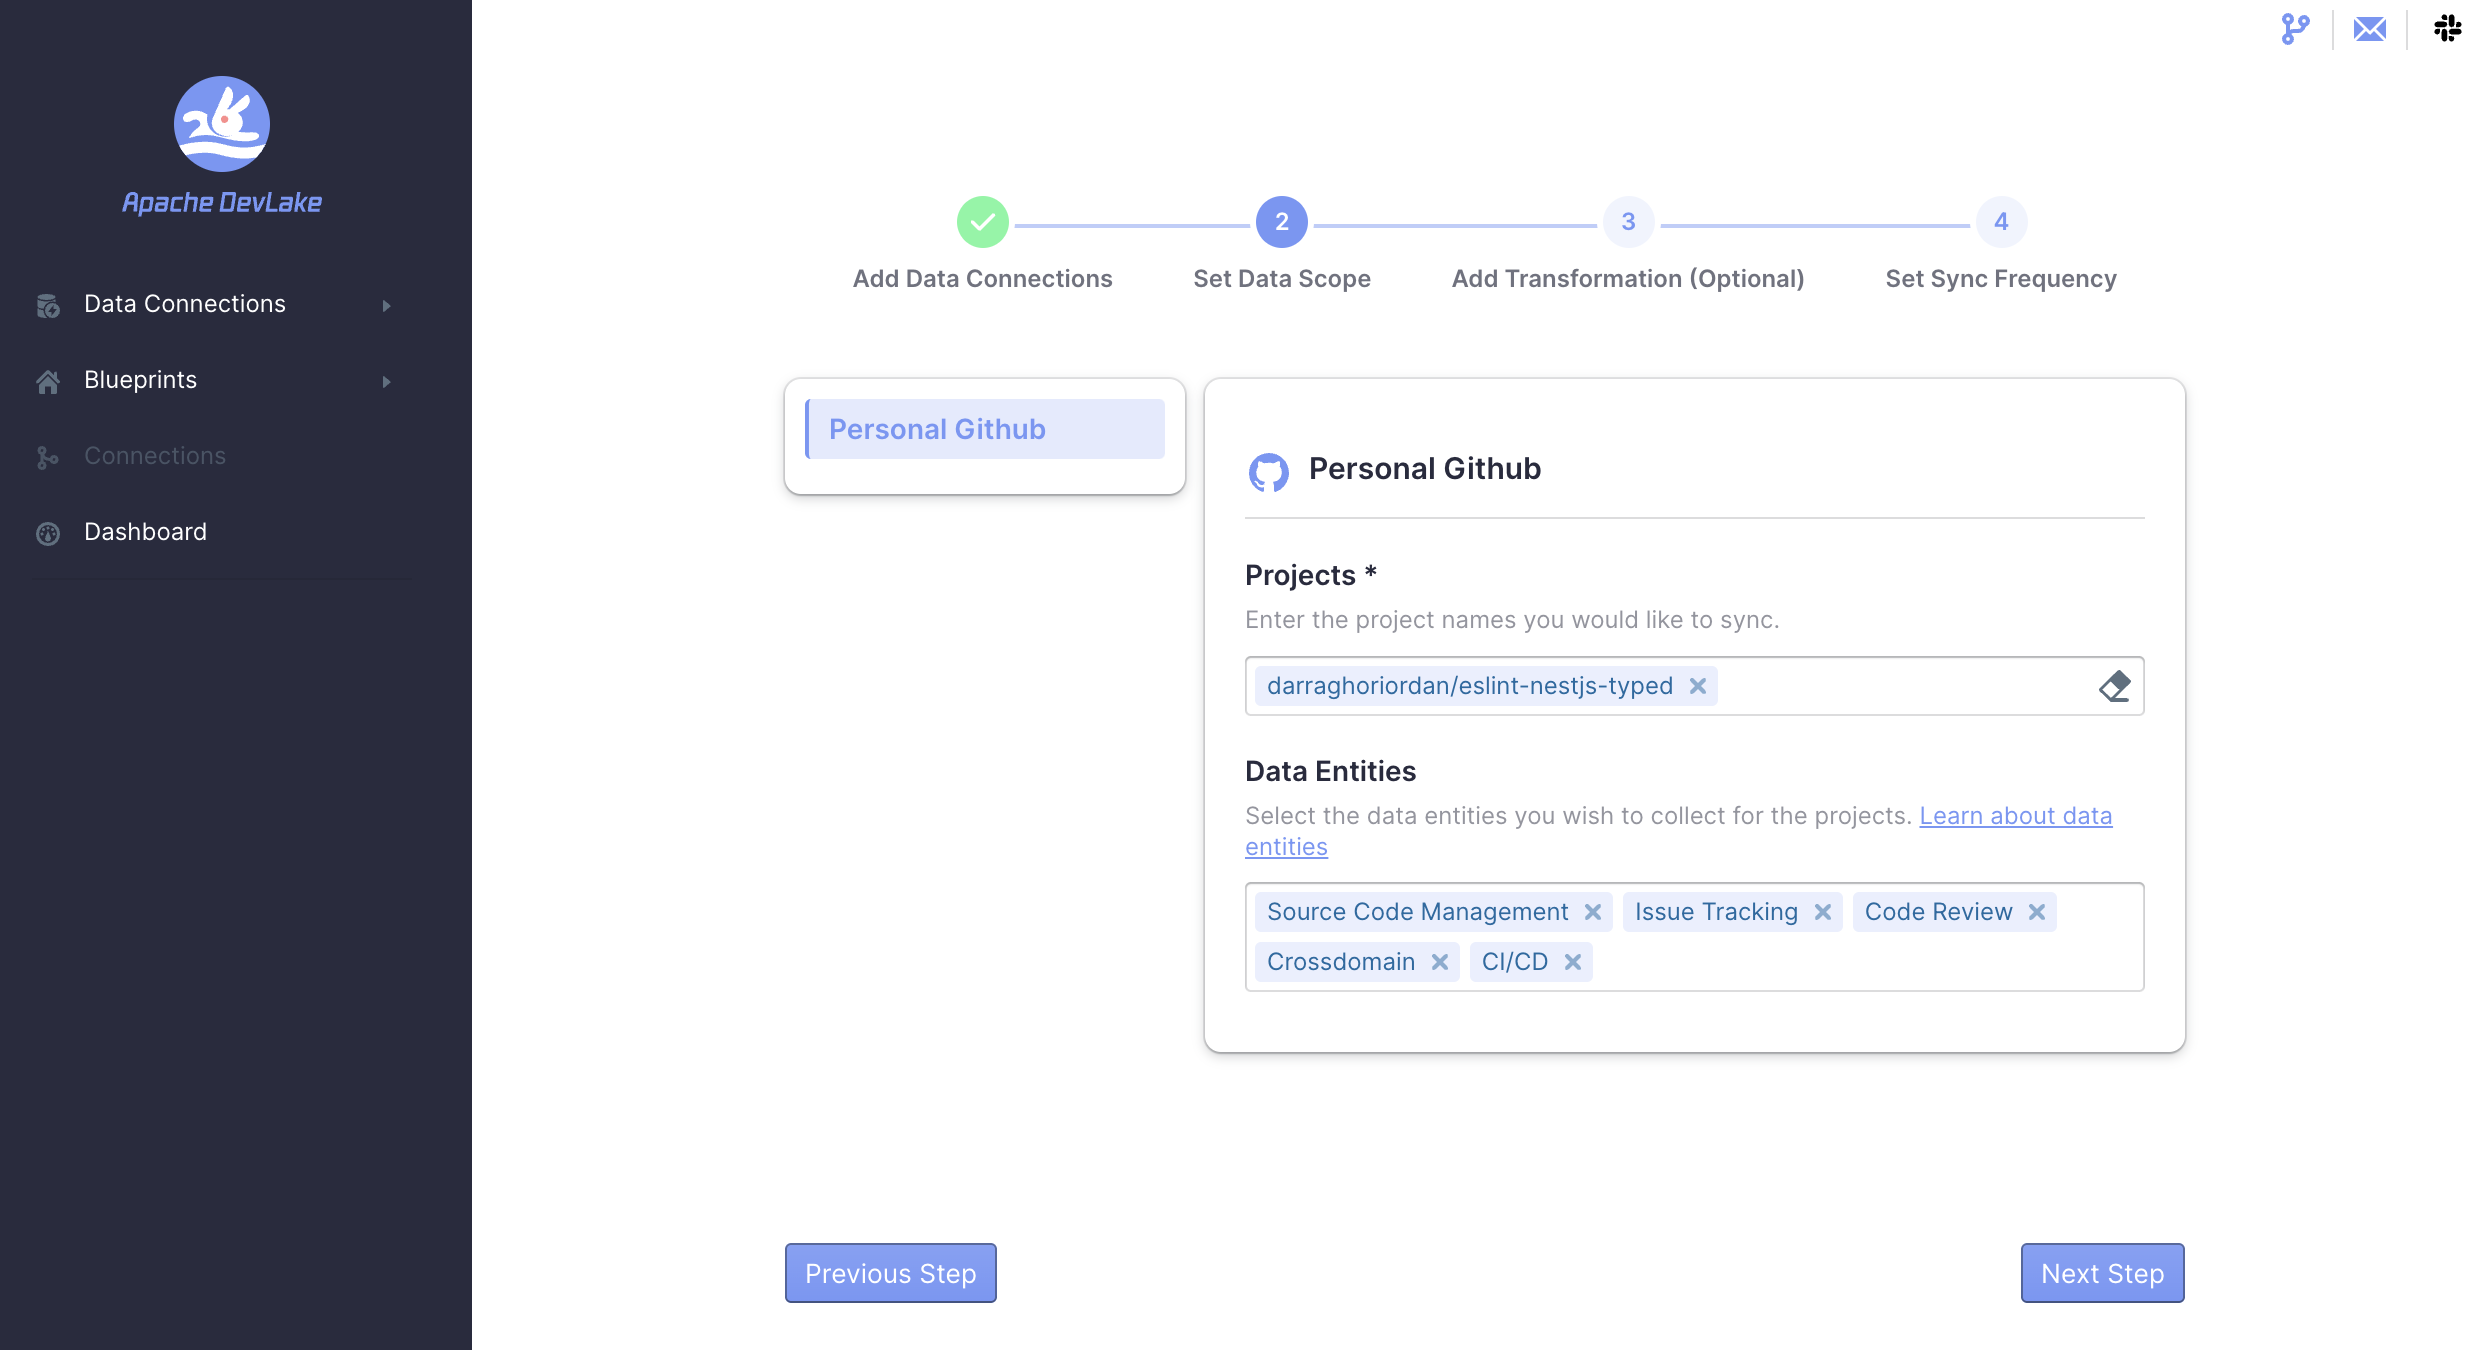Go to step 3 Add Transformation

coord(1628,222)
